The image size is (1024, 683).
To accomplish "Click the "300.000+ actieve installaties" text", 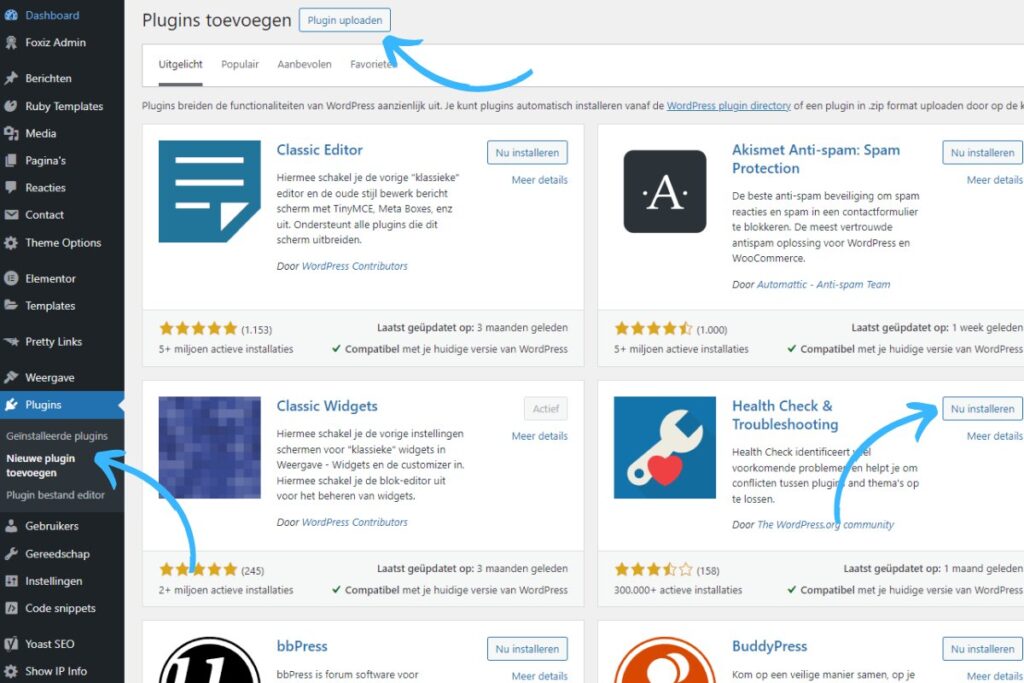I will pos(678,590).
